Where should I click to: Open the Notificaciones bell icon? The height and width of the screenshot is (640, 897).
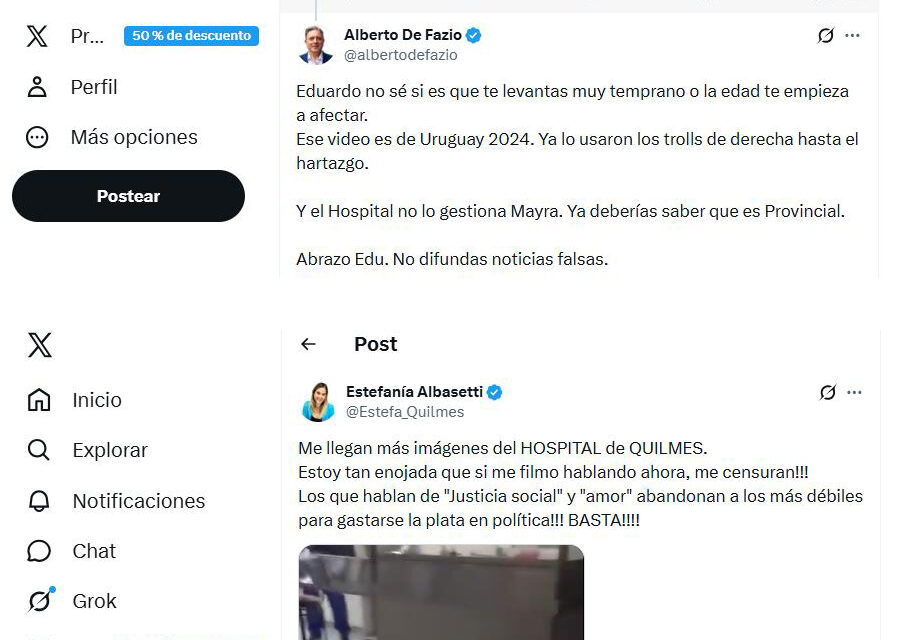click(39, 500)
